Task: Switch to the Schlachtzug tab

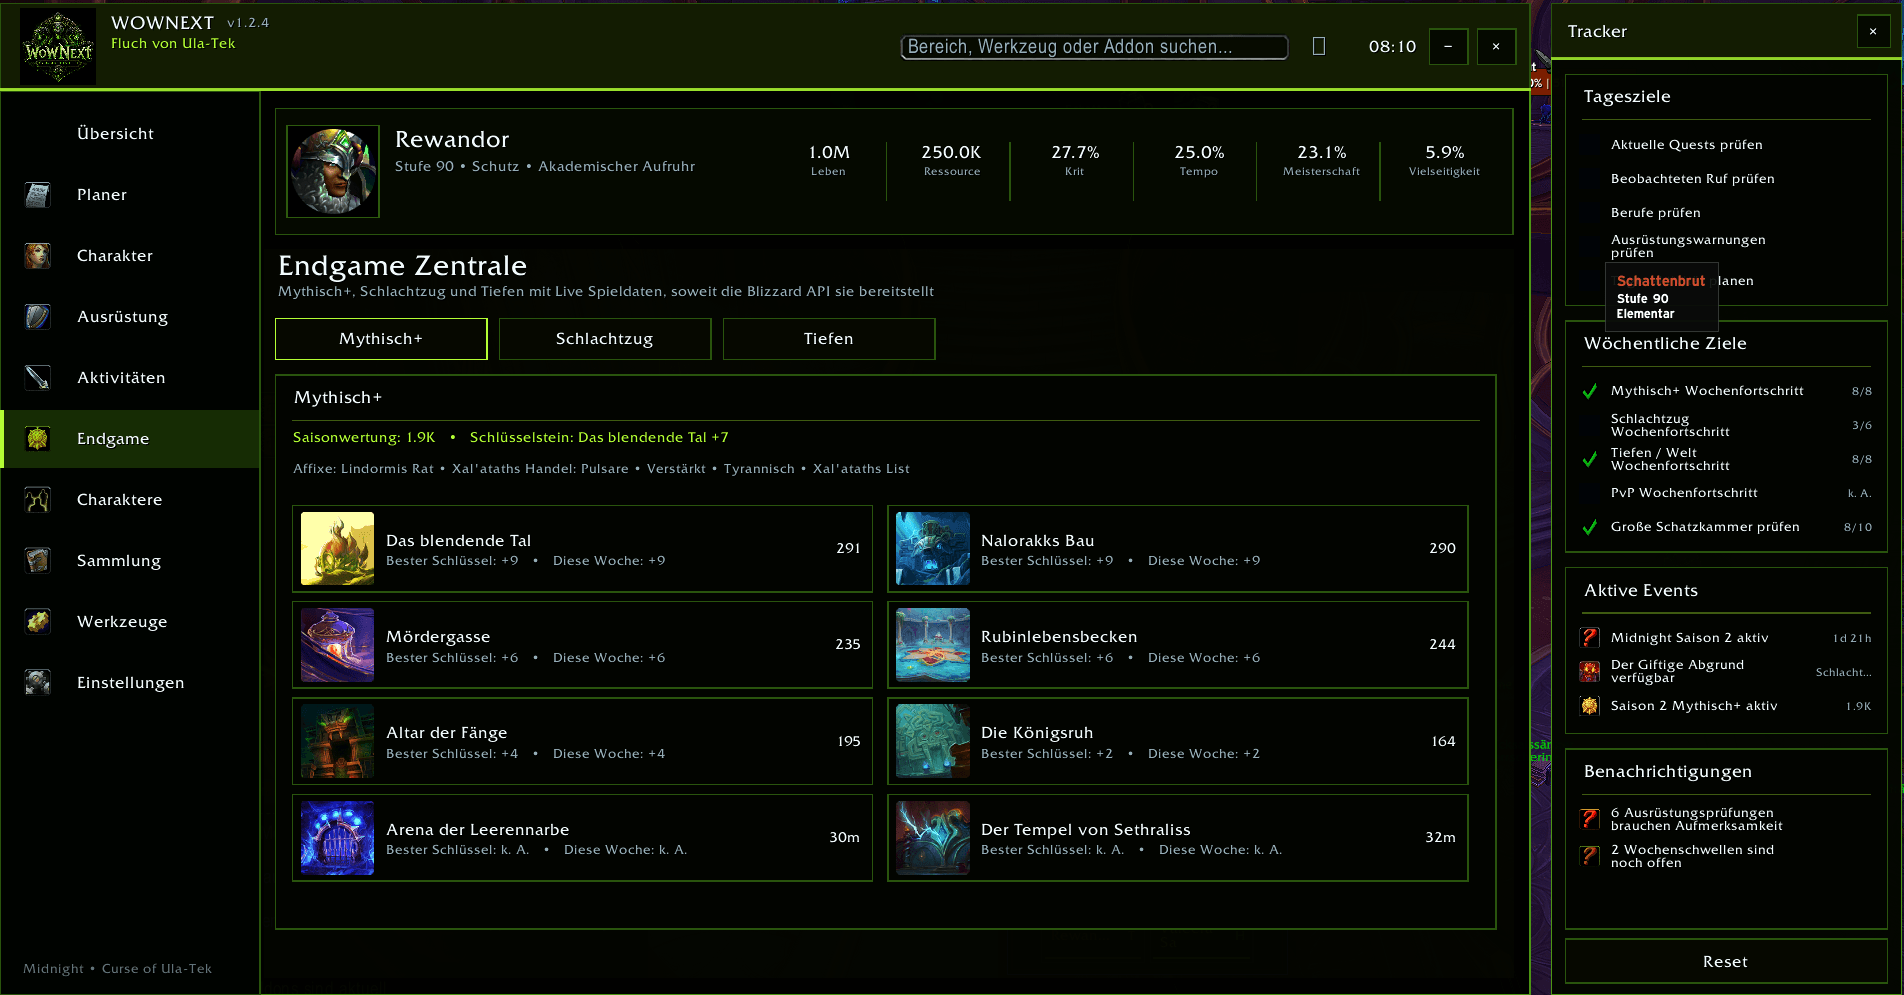Action: coord(605,339)
